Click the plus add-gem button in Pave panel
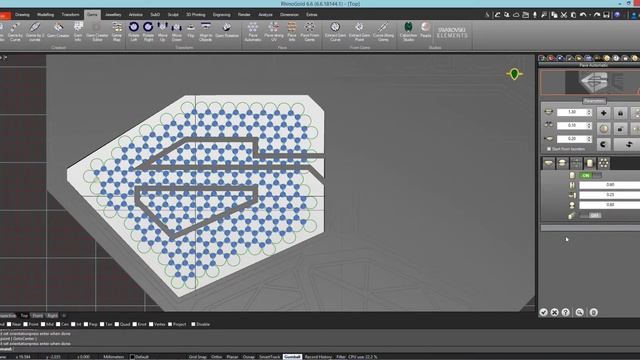Screen dimensions: 640x360 pyautogui.click(x=604, y=113)
